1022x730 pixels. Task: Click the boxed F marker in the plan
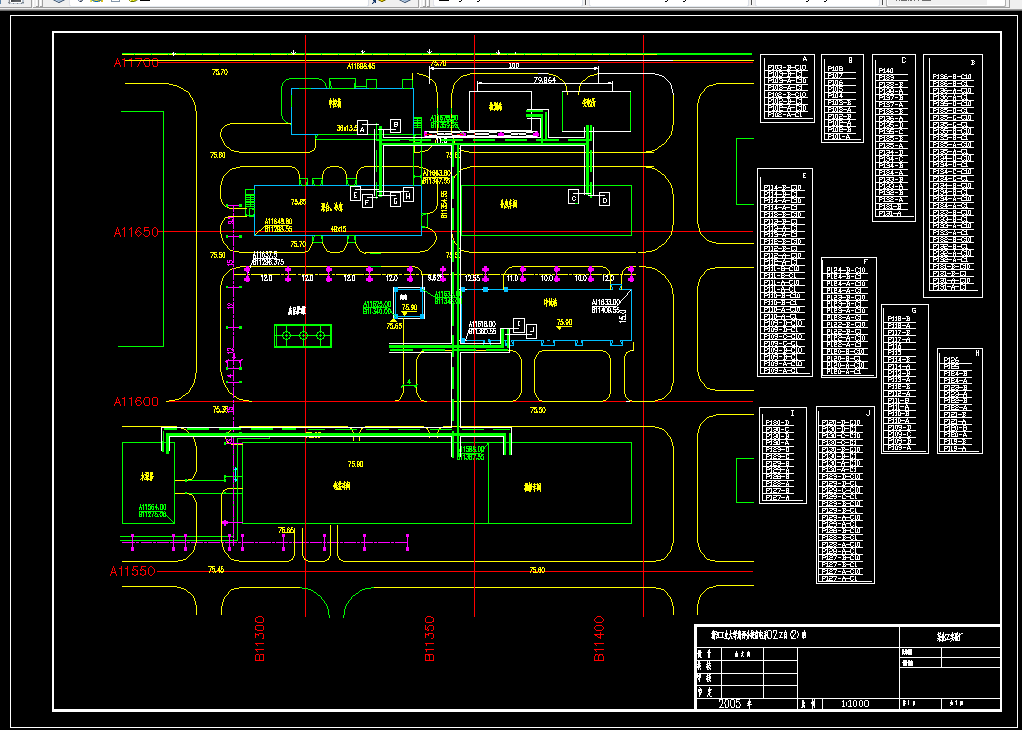tap(367, 203)
